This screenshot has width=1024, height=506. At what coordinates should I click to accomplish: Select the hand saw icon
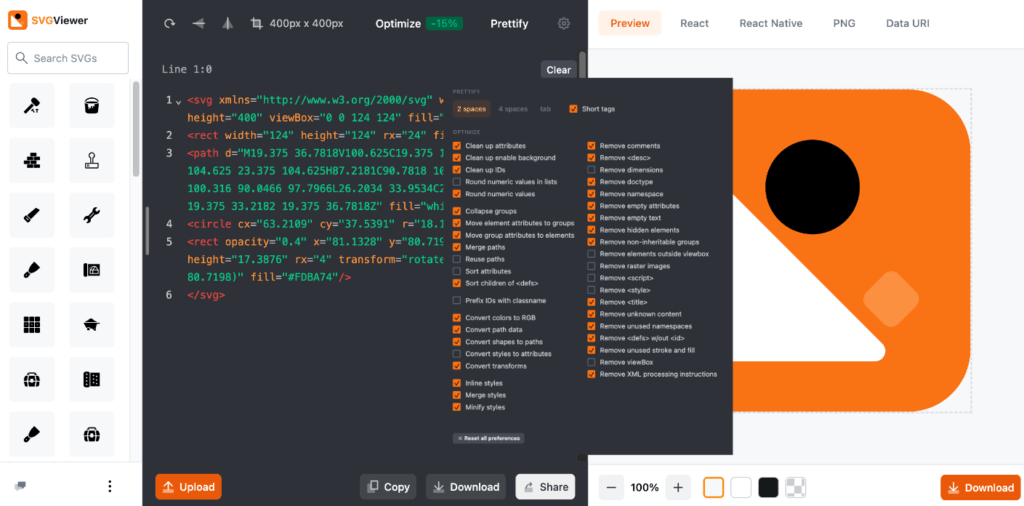(x=32, y=215)
